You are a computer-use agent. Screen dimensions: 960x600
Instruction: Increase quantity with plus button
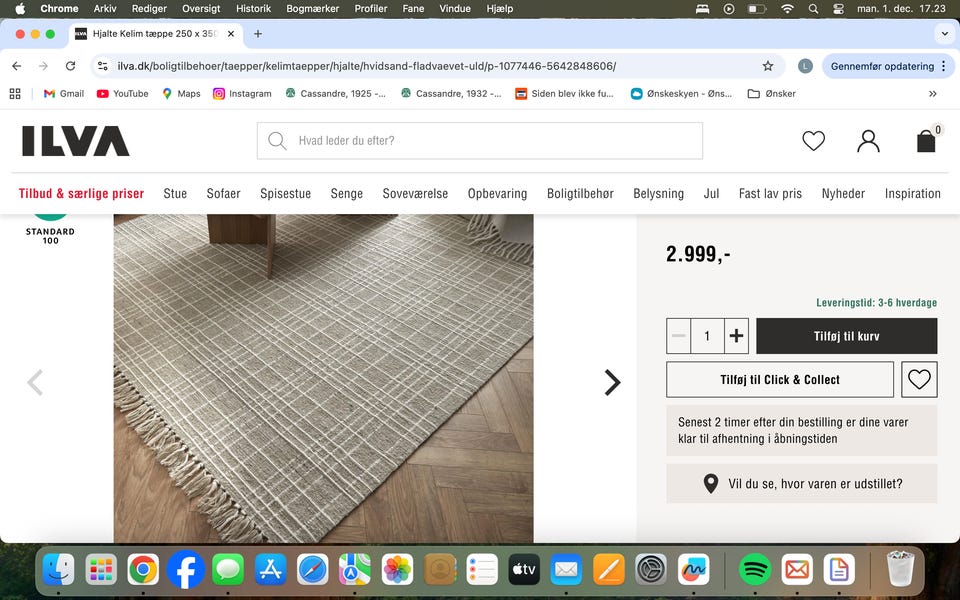pyautogui.click(x=737, y=336)
